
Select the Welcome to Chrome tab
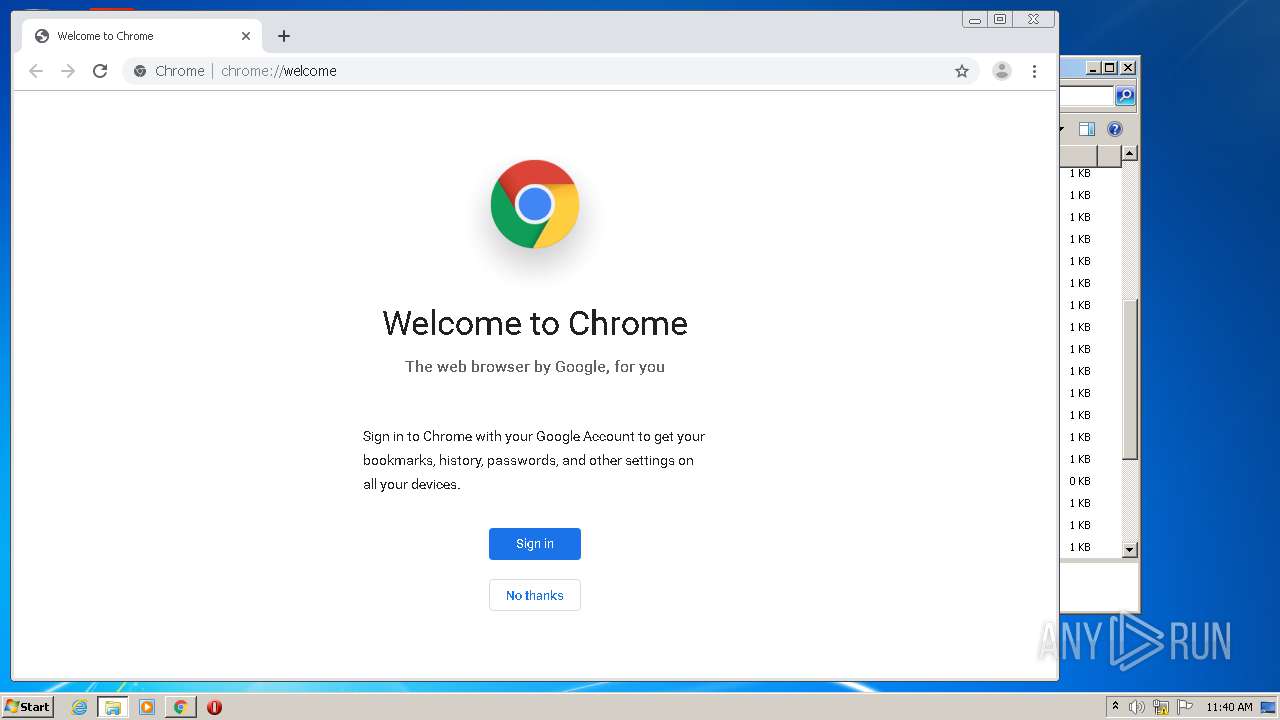143,36
